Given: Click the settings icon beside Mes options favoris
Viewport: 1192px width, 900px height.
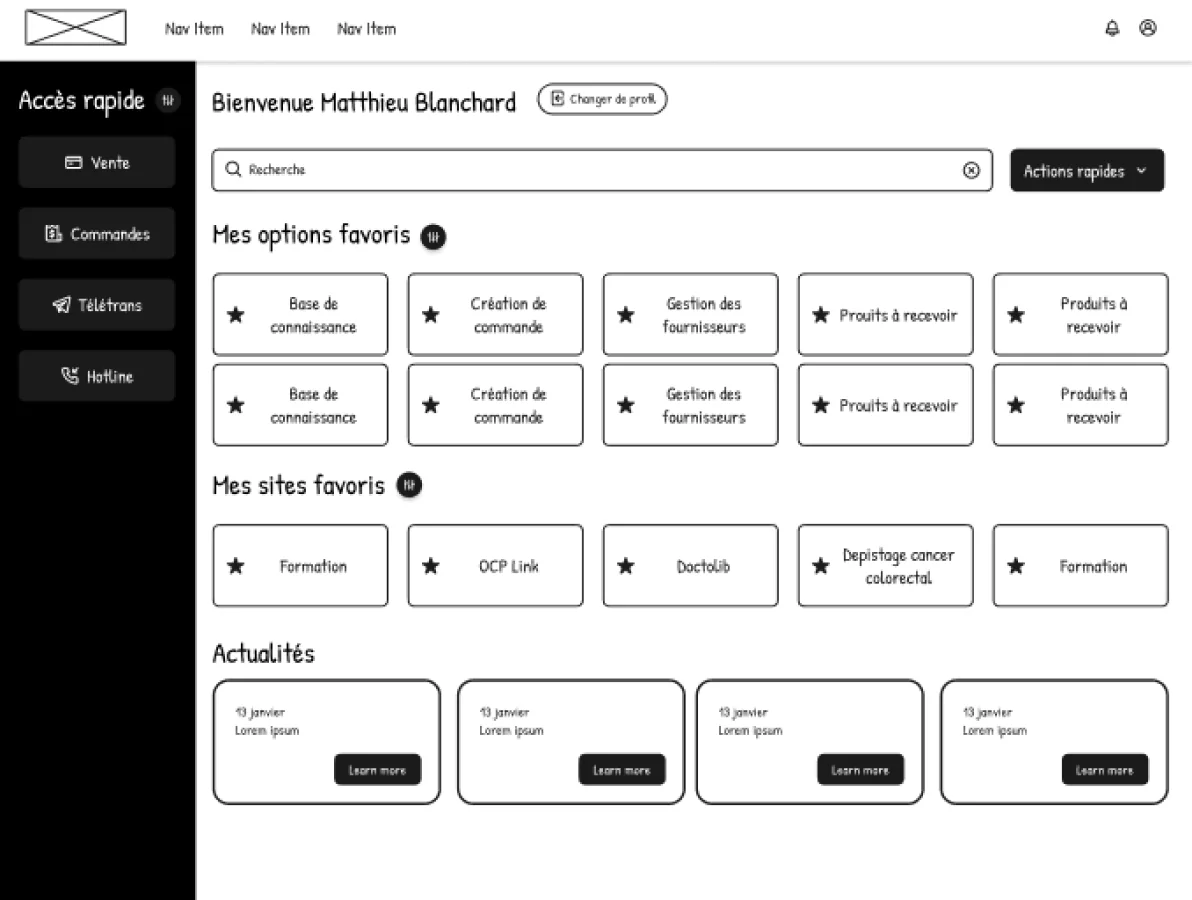Looking at the screenshot, I should click(433, 236).
